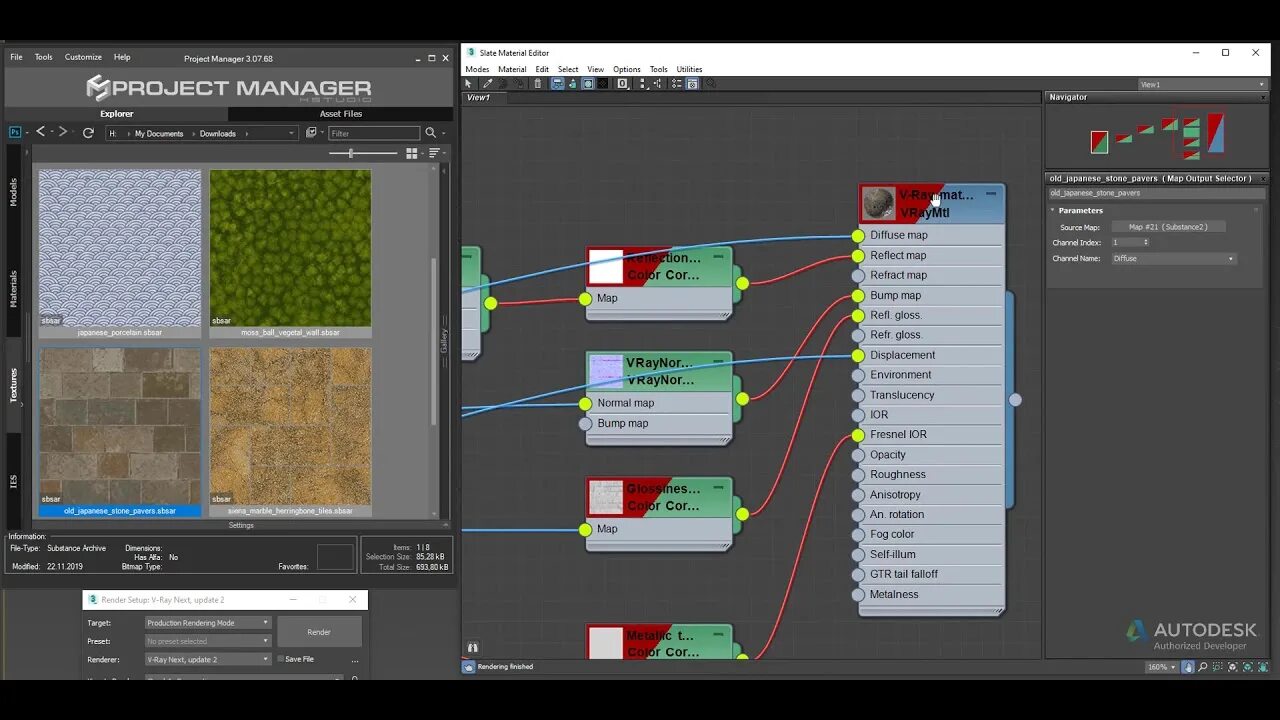Open the Material menu
Image resolution: width=1280 pixels, height=720 pixels.
point(512,69)
